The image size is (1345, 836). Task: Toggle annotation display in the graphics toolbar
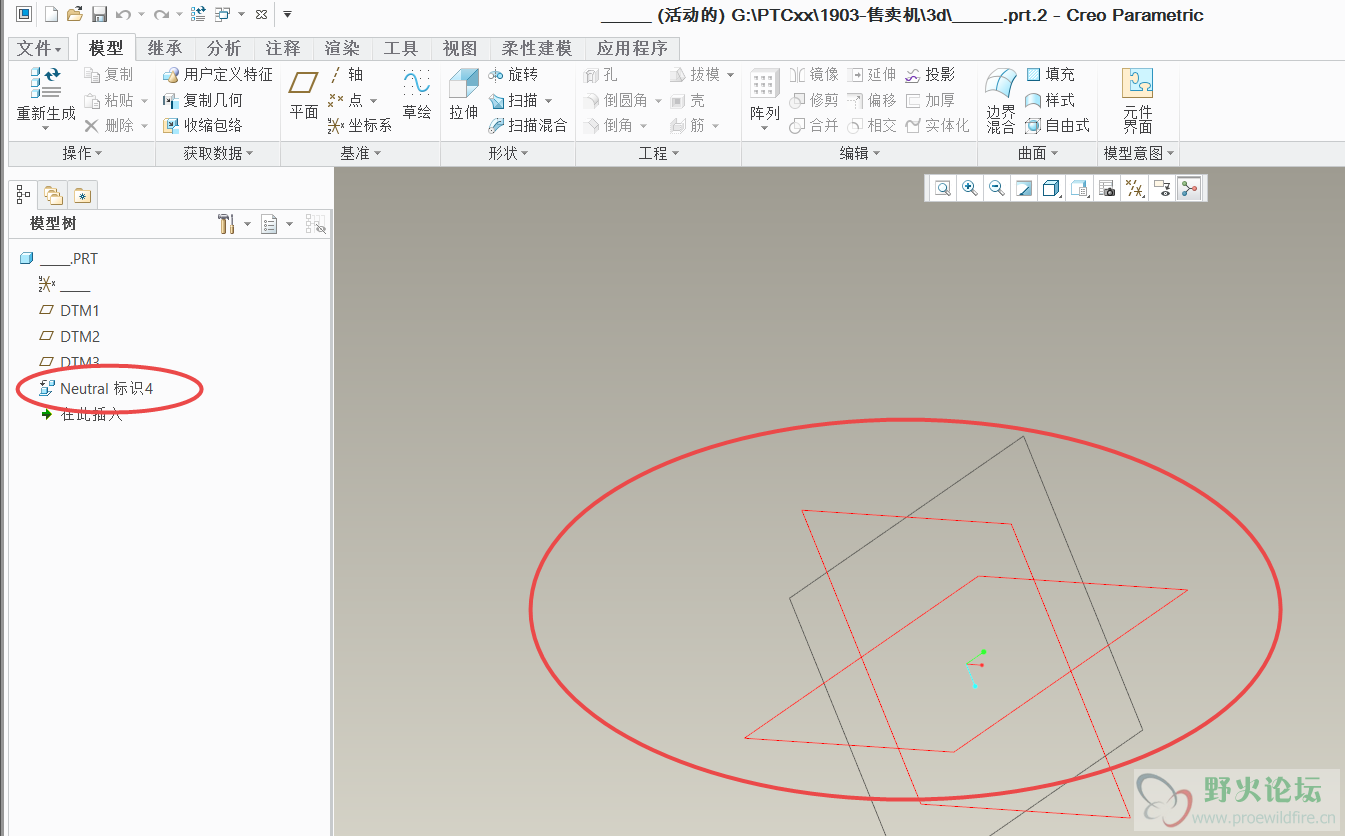coord(1162,188)
